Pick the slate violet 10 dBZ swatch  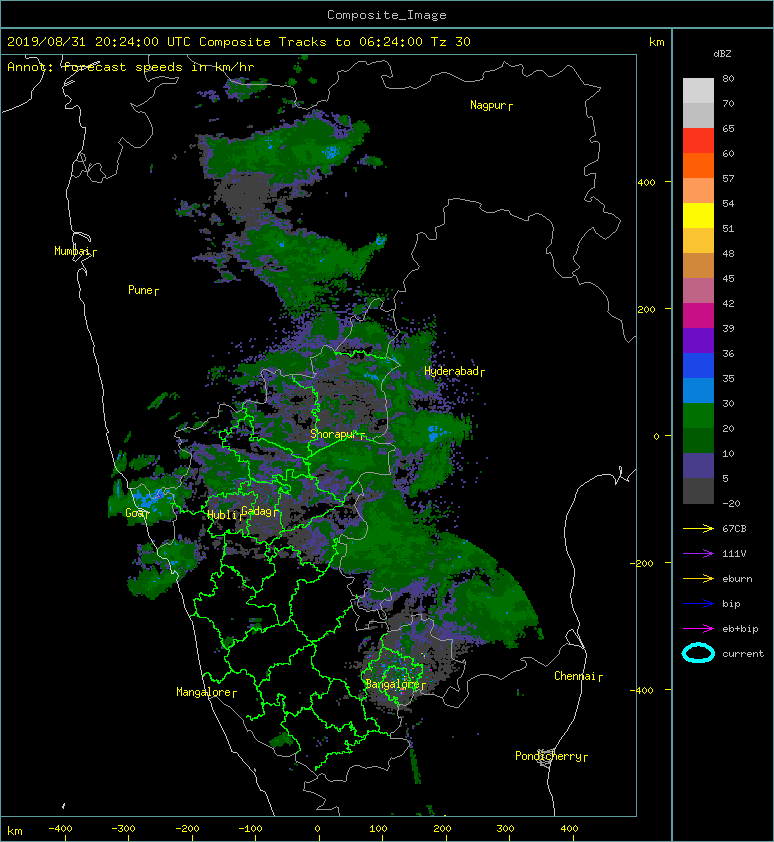click(x=698, y=465)
